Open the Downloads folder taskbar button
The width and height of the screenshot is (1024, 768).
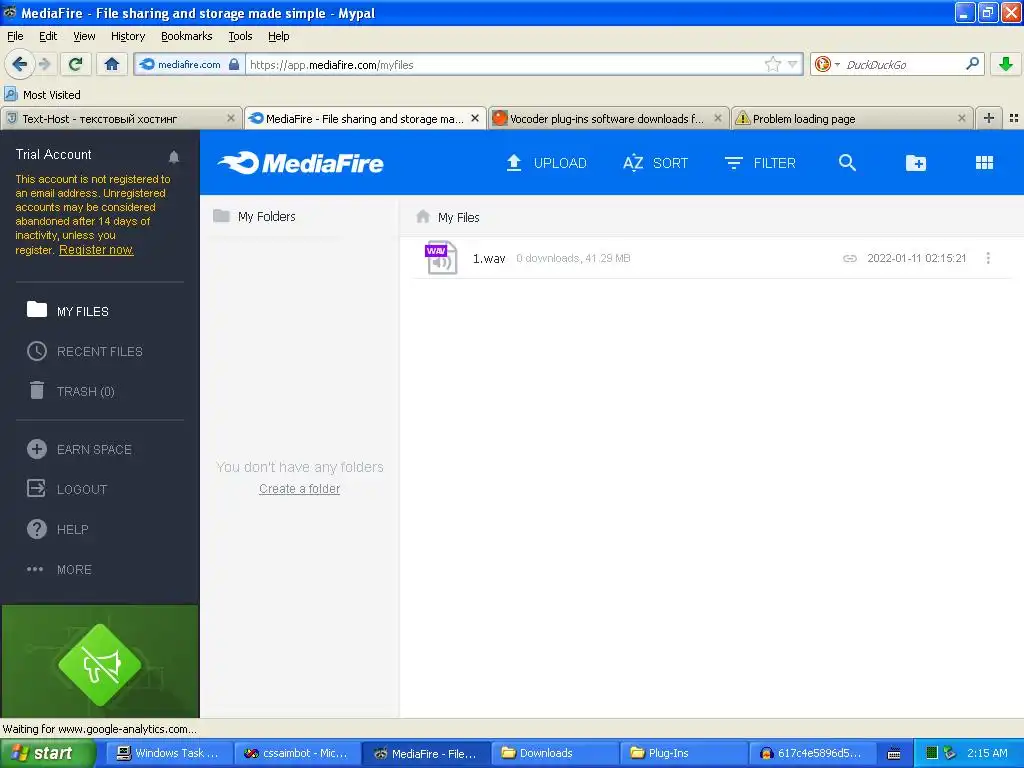pyautogui.click(x=554, y=753)
